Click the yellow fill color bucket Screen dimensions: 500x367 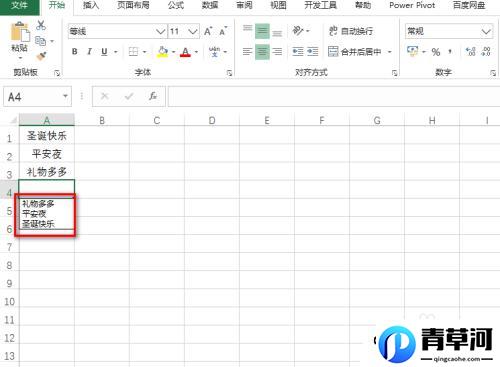[162, 52]
